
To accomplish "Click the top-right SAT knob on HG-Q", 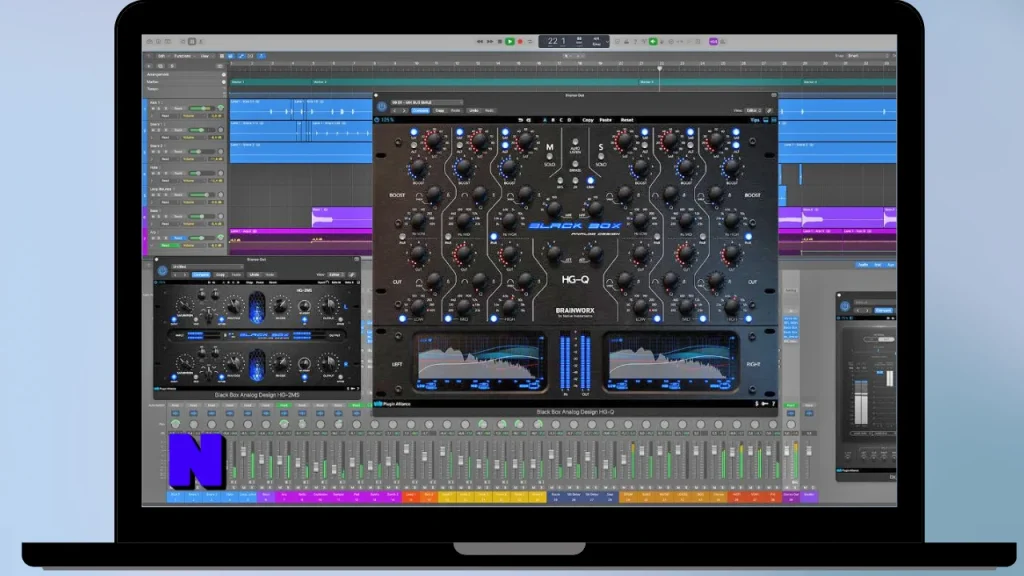I will (x=715, y=140).
